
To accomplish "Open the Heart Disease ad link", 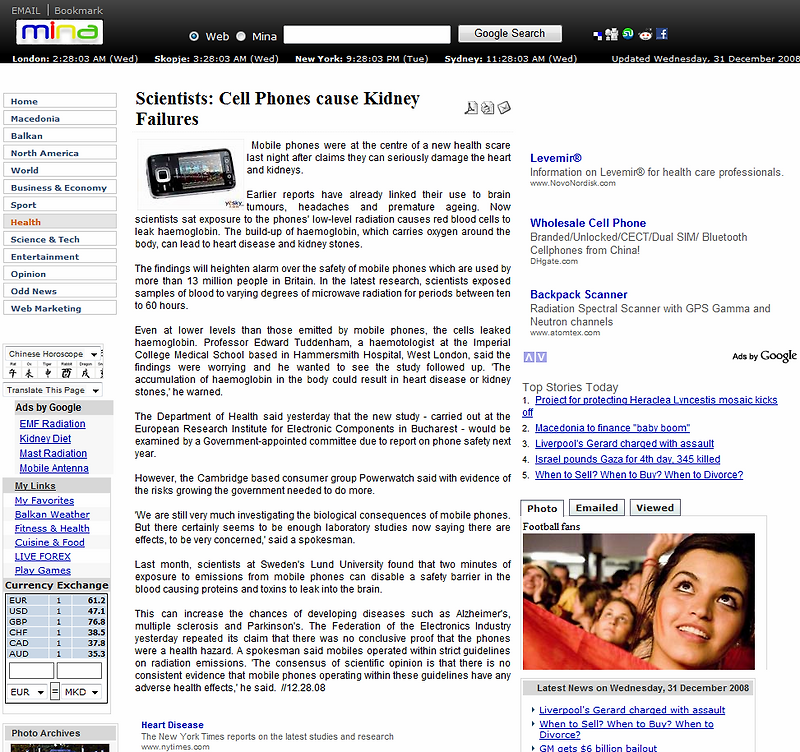I will click(172, 724).
